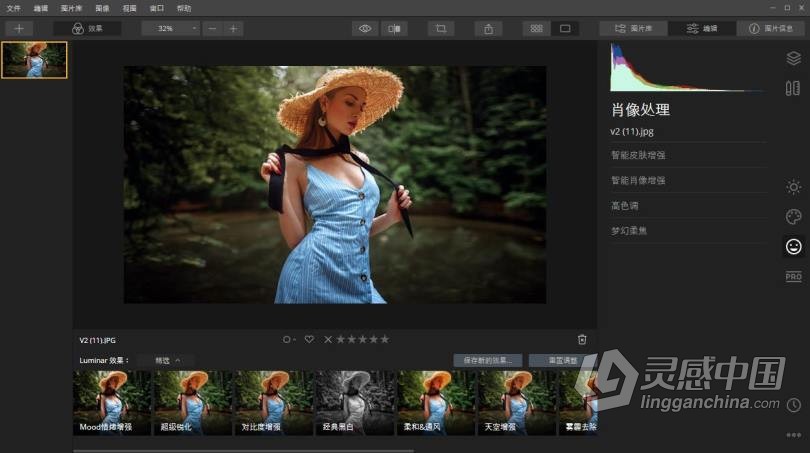This screenshot has height=453, width=810.
Task: Click the three dots more options icon
Action: (793, 435)
